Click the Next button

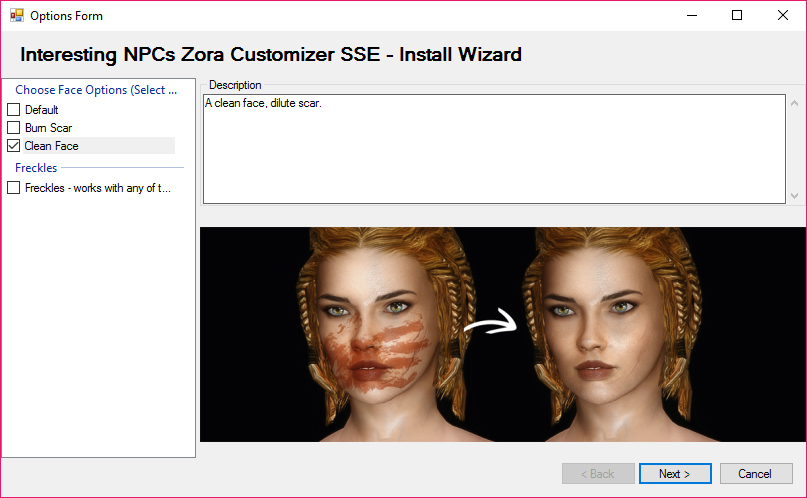tap(675, 473)
